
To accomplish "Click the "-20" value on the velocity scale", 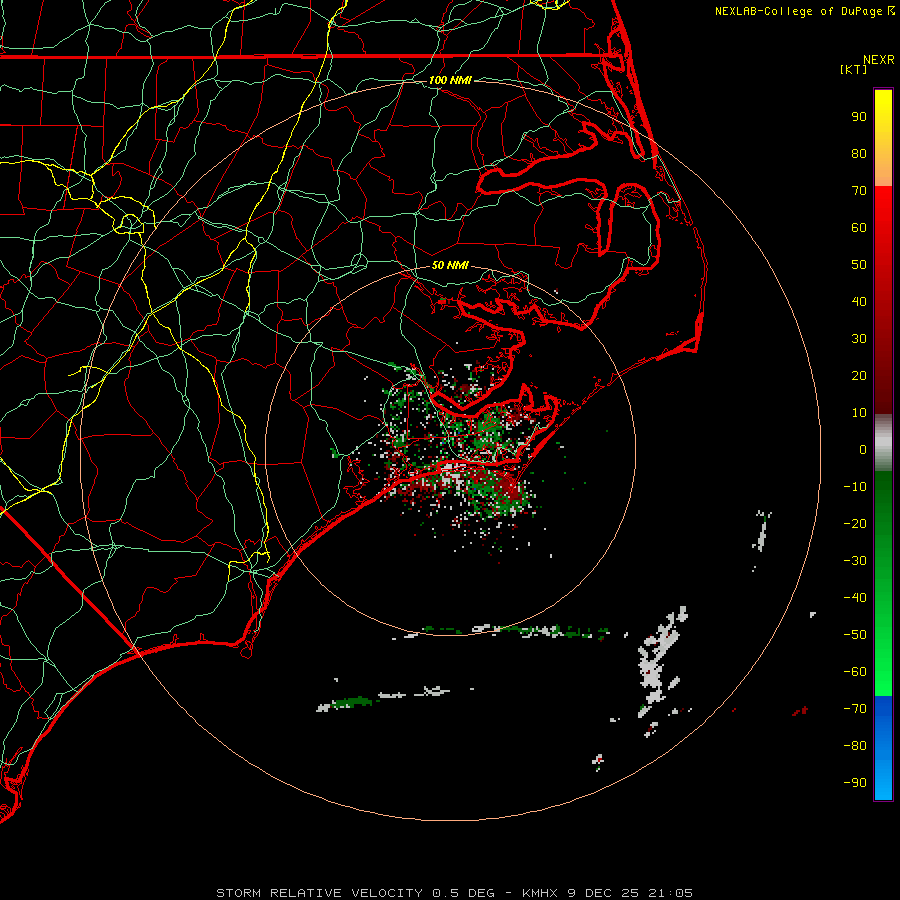I will pos(855,523).
